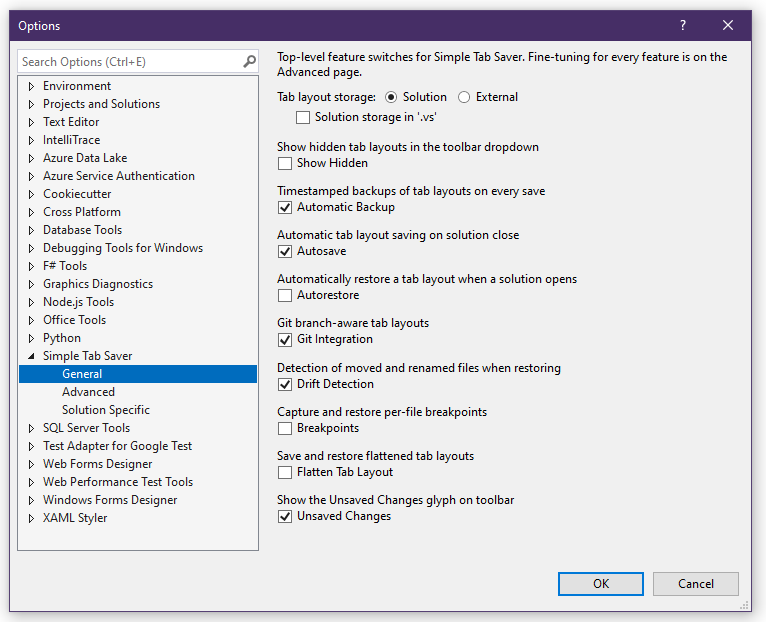Viewport: 766px width, 622px height.
Task: Select the Office Tools category label
Action: pos(74,320)
